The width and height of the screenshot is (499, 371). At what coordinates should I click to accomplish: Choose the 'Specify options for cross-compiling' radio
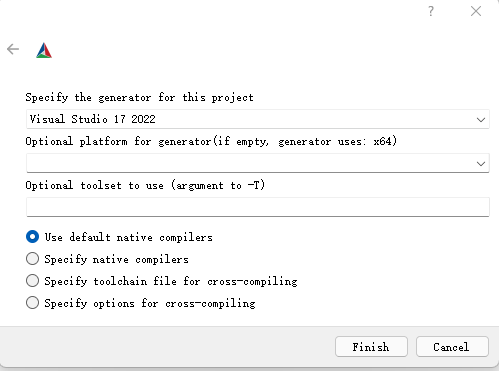point(32,303)
